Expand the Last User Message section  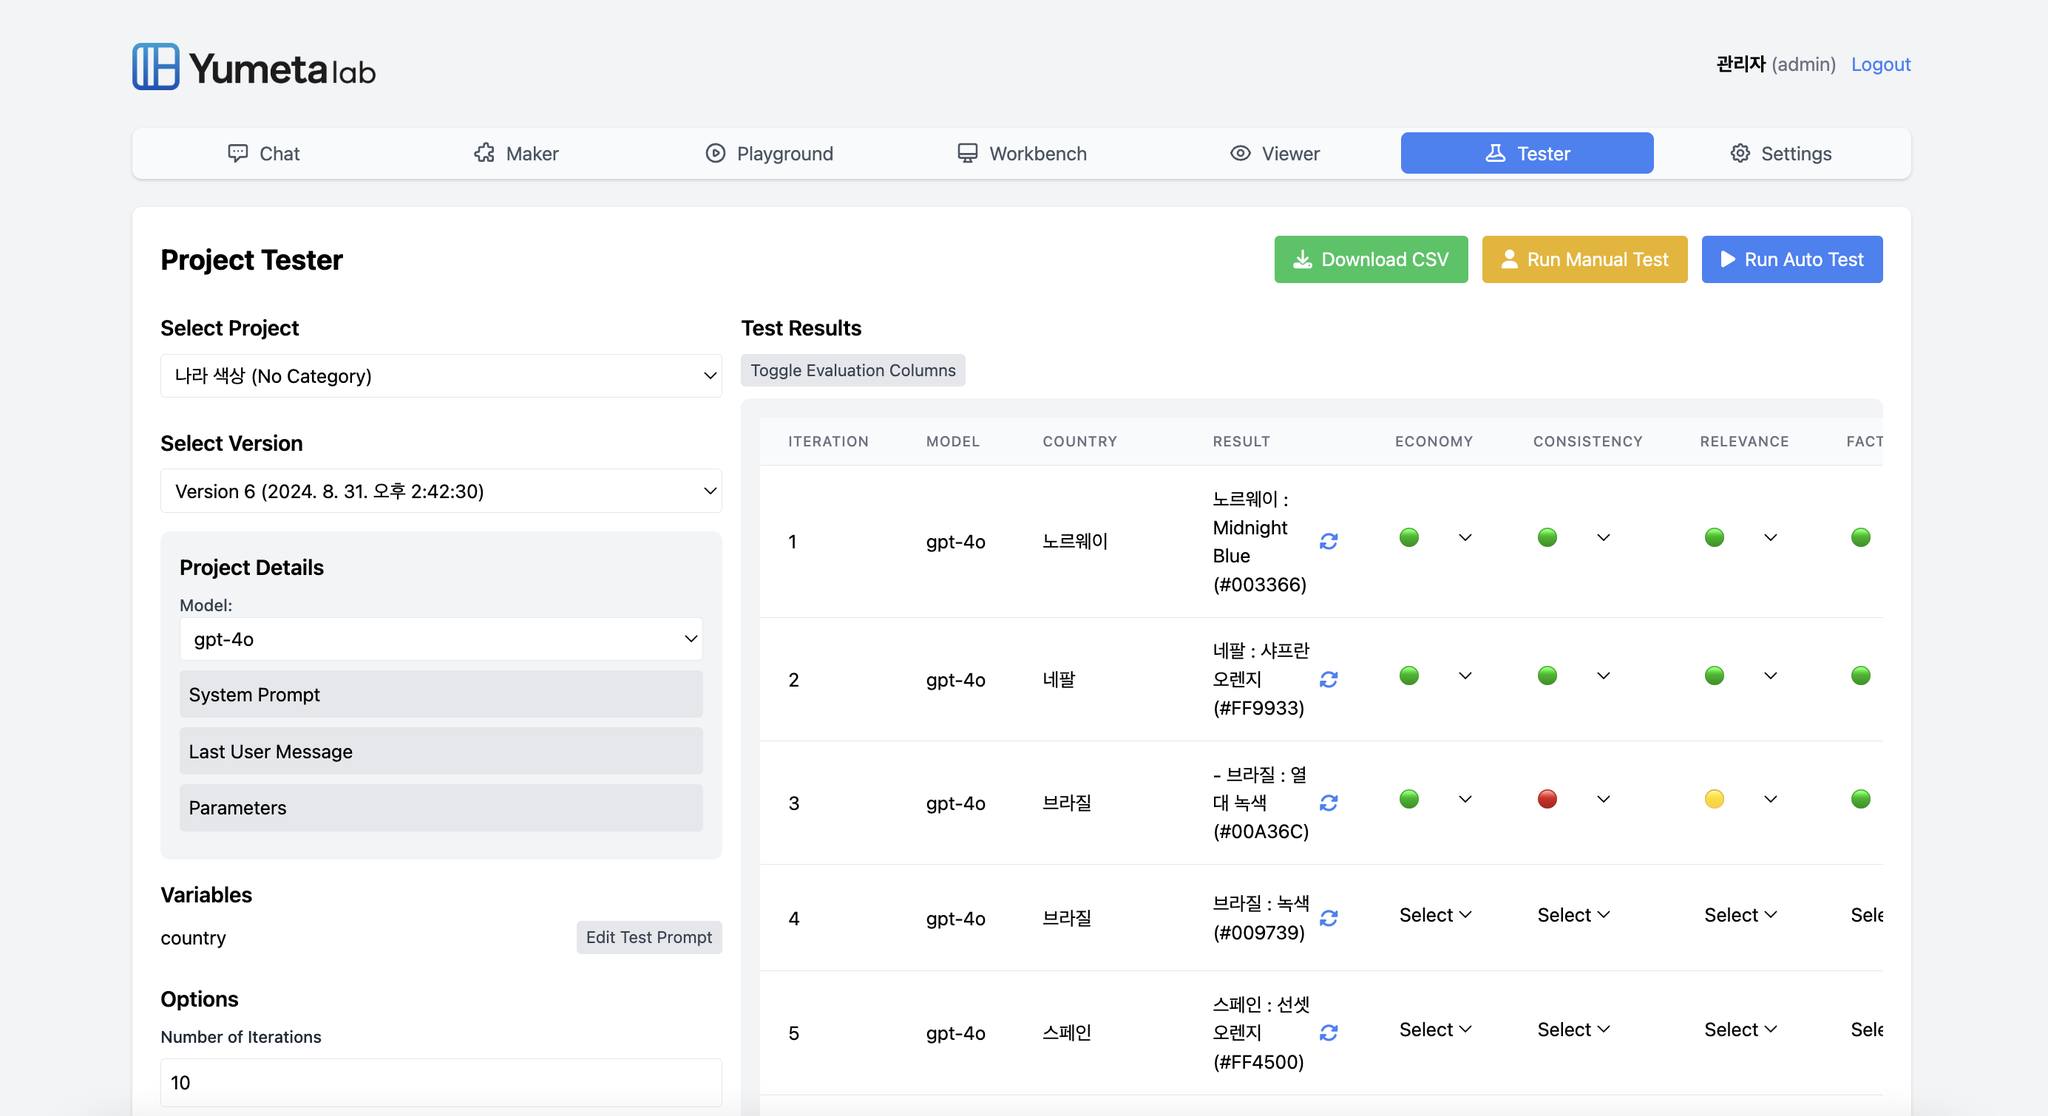441,751
